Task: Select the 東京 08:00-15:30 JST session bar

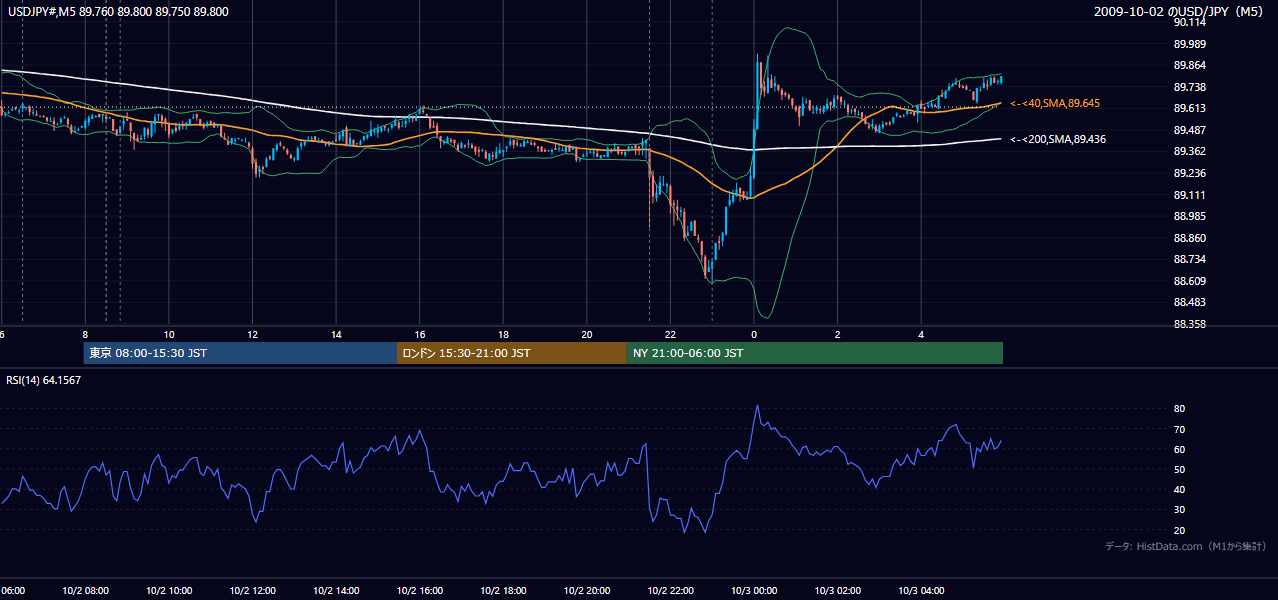Action: (x=240, y=353)
